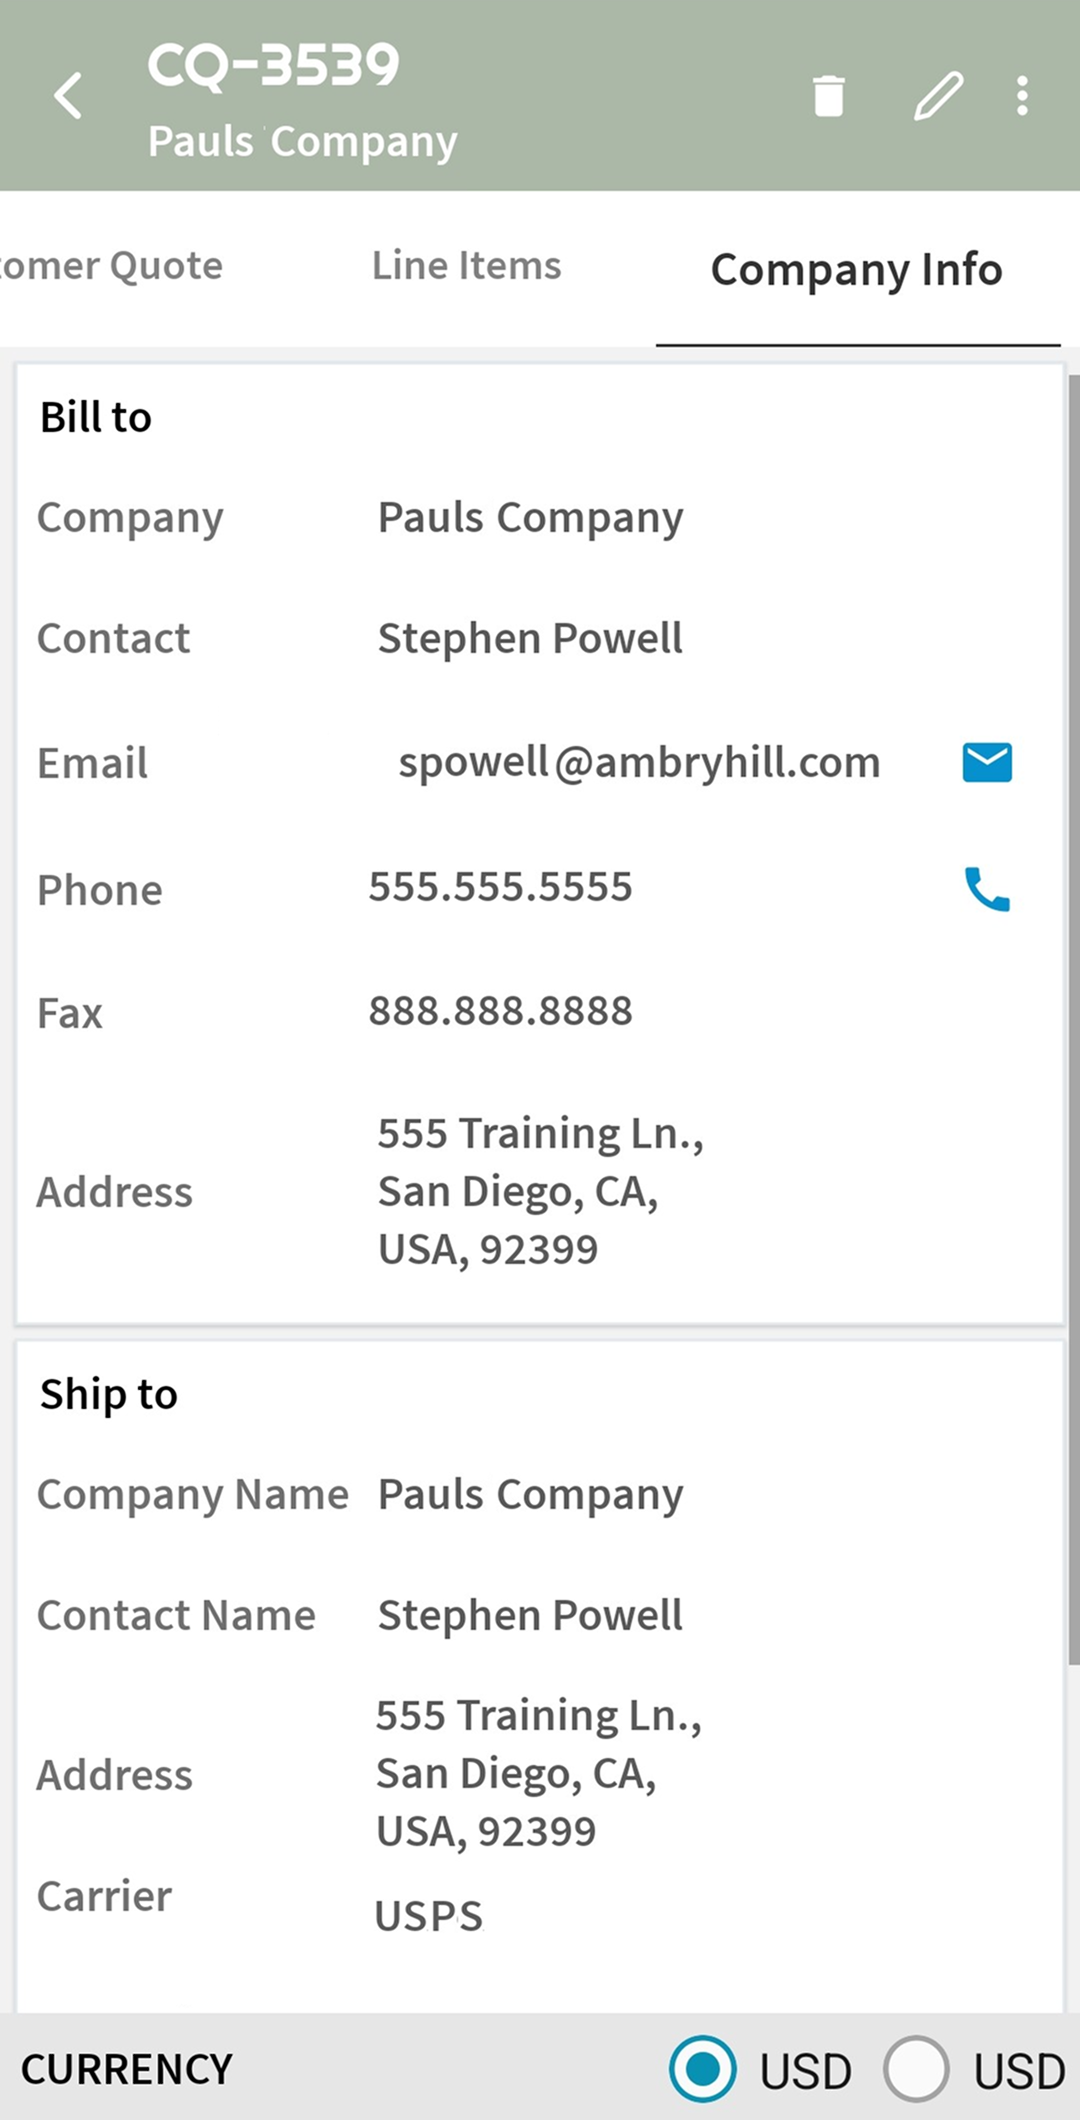Tap the fax number 888.888.8888

coord(500,1011)
